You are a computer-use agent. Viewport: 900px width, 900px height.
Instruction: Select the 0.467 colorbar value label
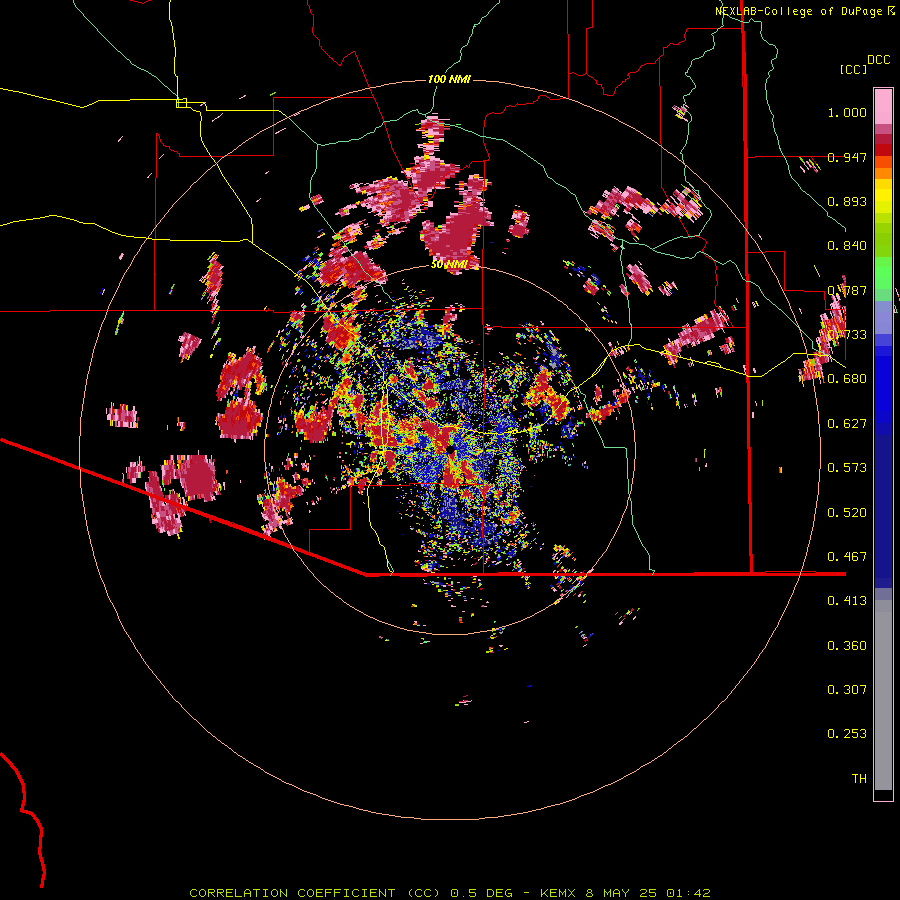coord(847,556)
